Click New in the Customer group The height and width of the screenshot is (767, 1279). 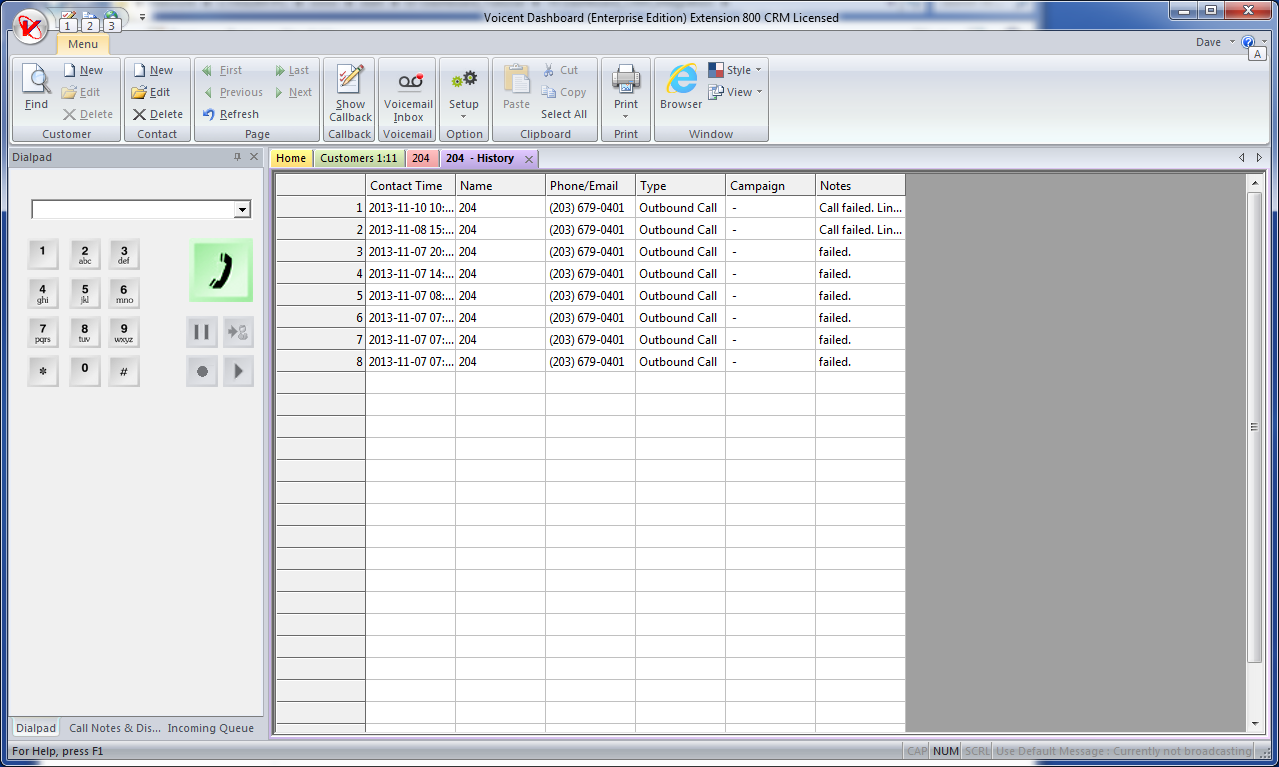83,70
